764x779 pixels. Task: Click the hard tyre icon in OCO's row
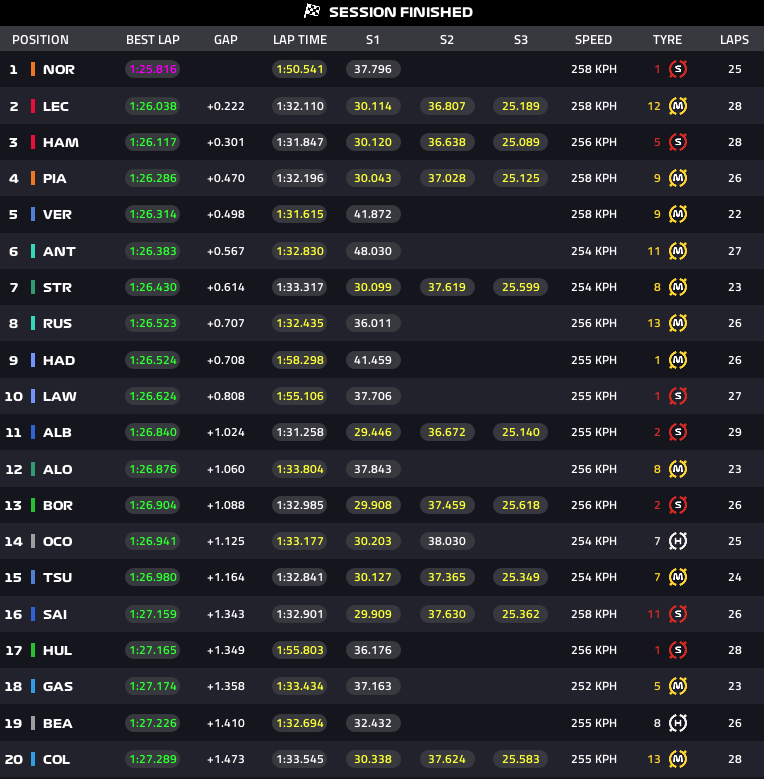(678, 541)
